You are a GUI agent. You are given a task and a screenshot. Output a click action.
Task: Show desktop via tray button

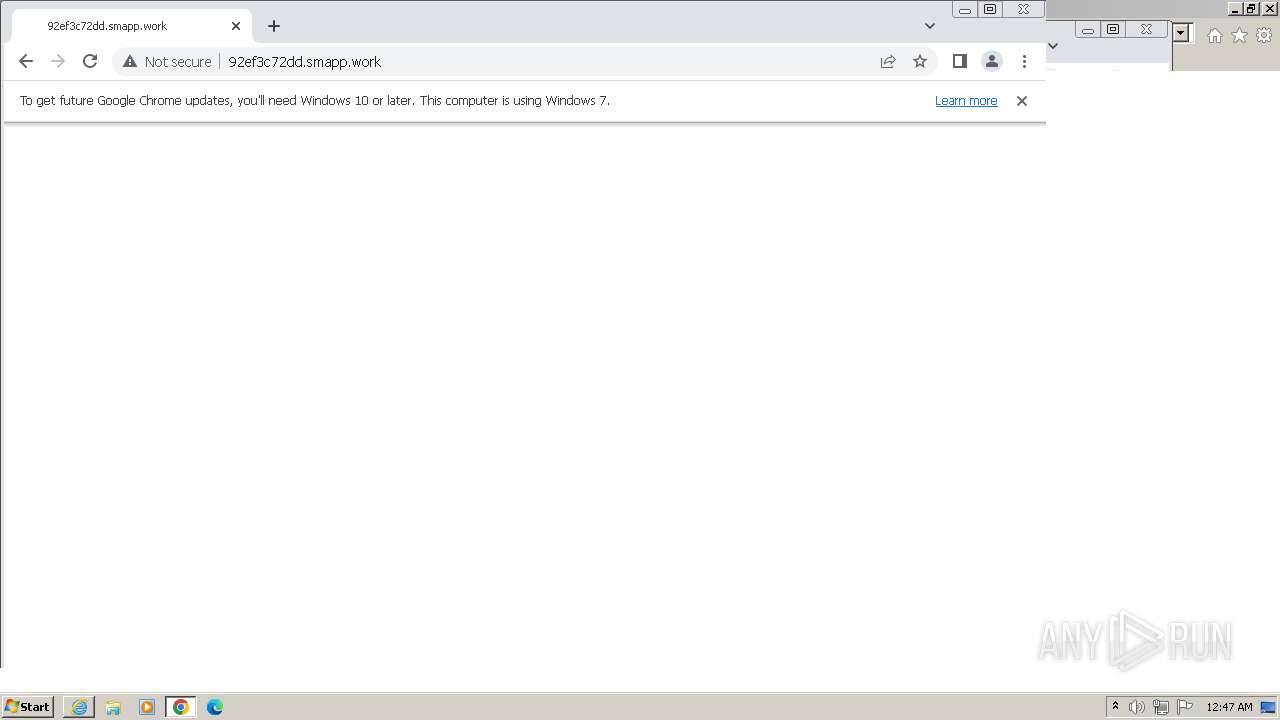(x=1269, y=707)
